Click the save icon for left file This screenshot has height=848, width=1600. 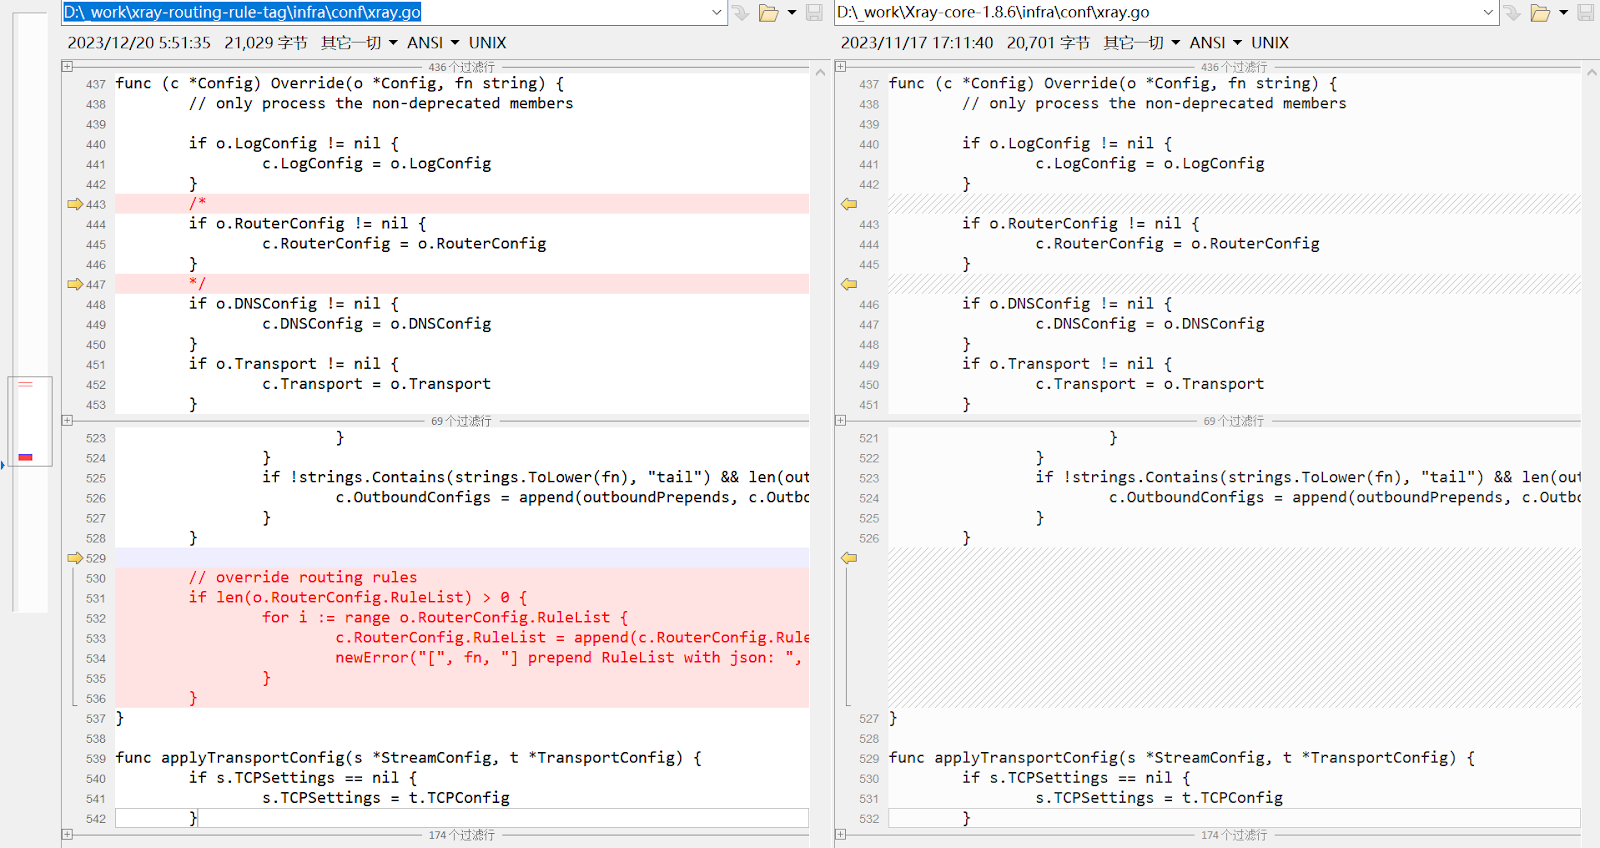coord(814,13)
